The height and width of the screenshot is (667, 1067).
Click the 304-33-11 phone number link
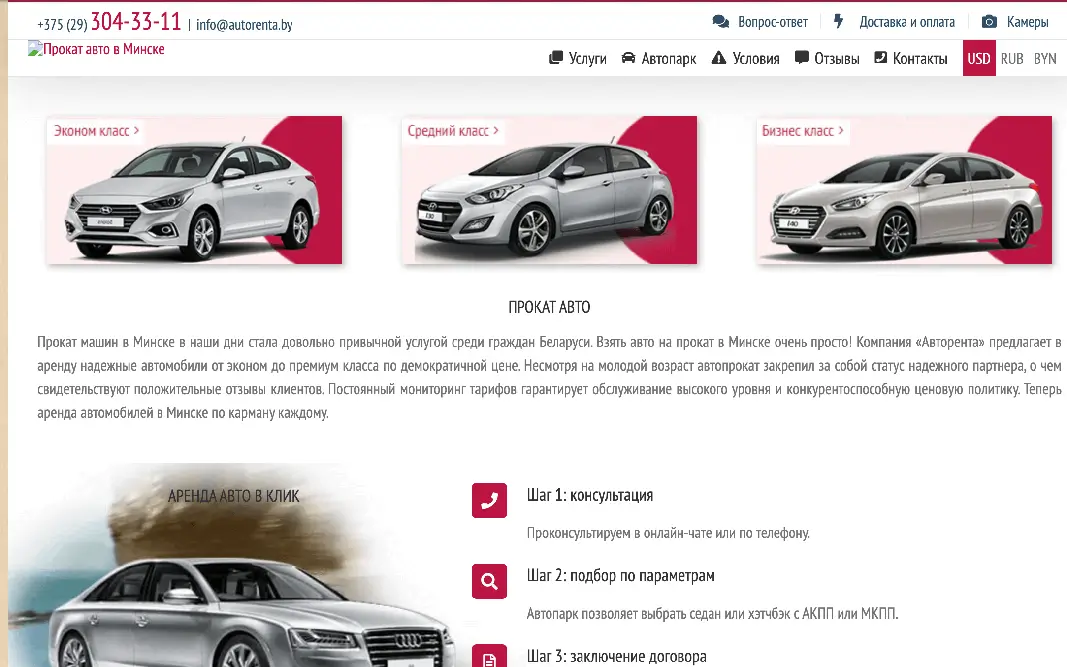point(135,22)
